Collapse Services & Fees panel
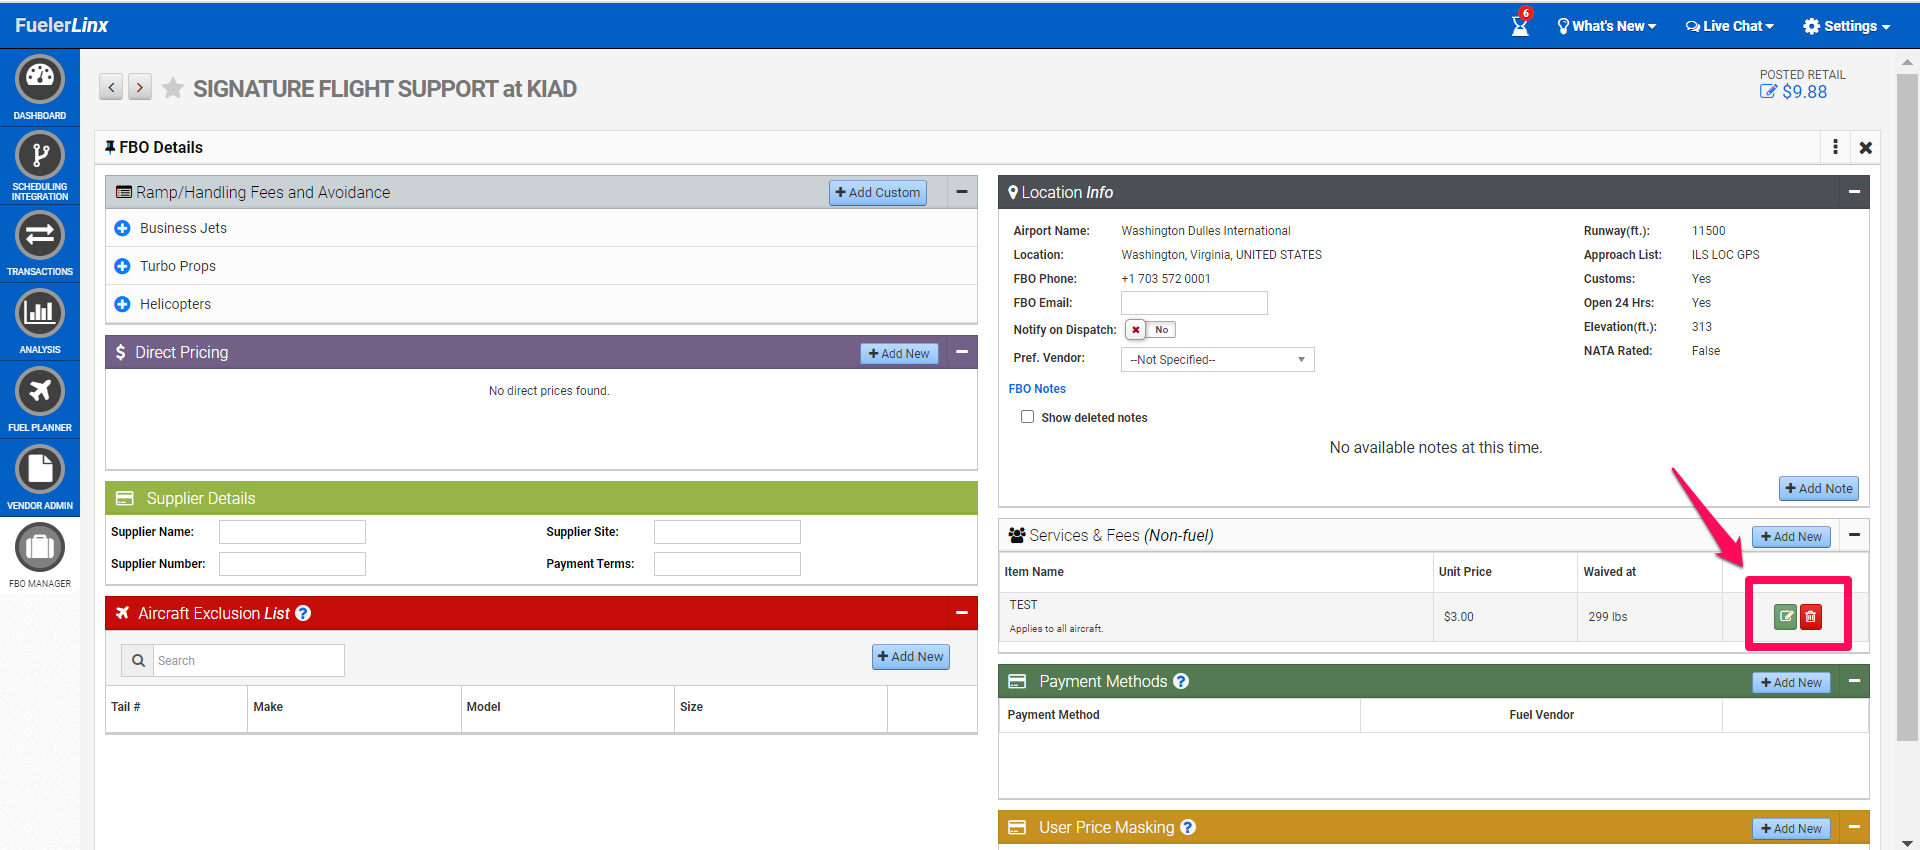1920x850 pixels. click(x=1854, y=535)
